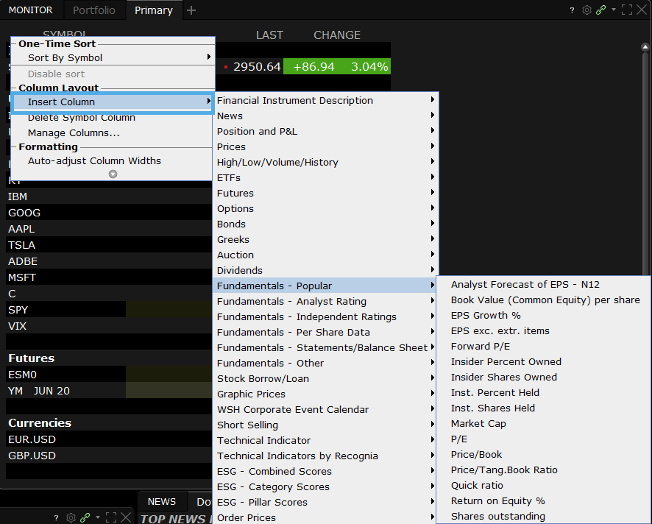This screenshot has width=652, height=524.
Task: Click the gear icon in the bottom panel
Action: tap(71, 517)
